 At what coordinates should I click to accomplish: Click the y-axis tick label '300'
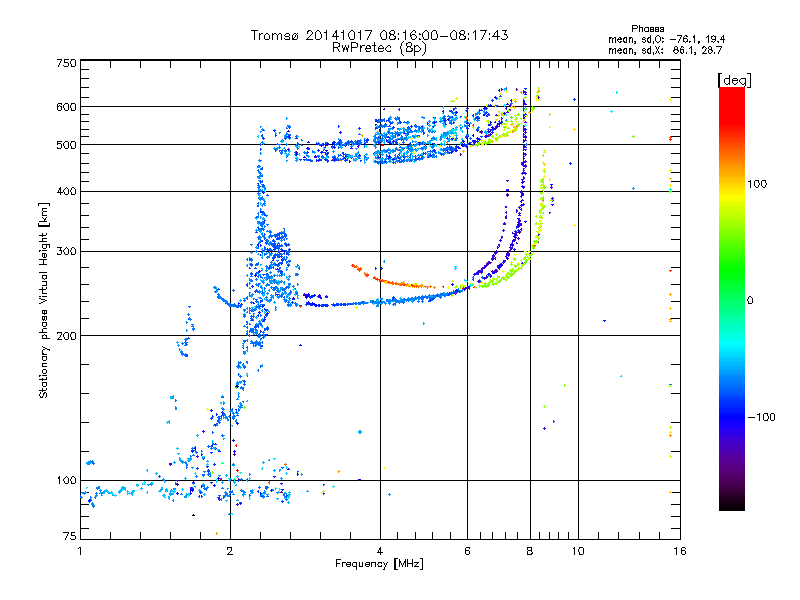[x=66, y=251]
